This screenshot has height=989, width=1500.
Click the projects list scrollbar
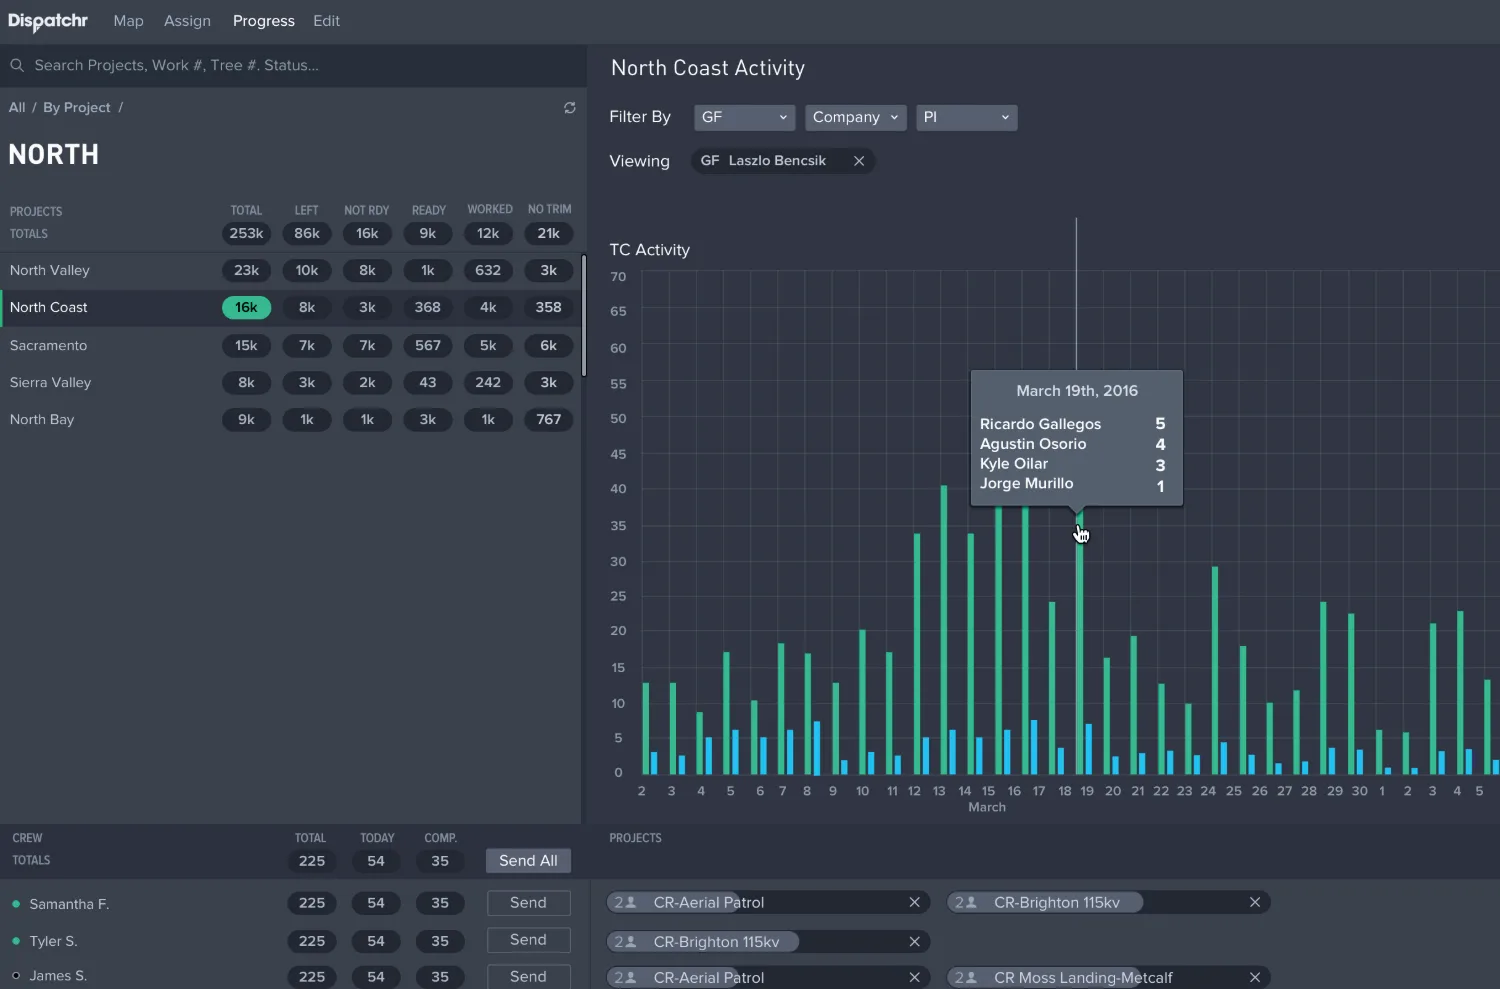coord(584,316)
